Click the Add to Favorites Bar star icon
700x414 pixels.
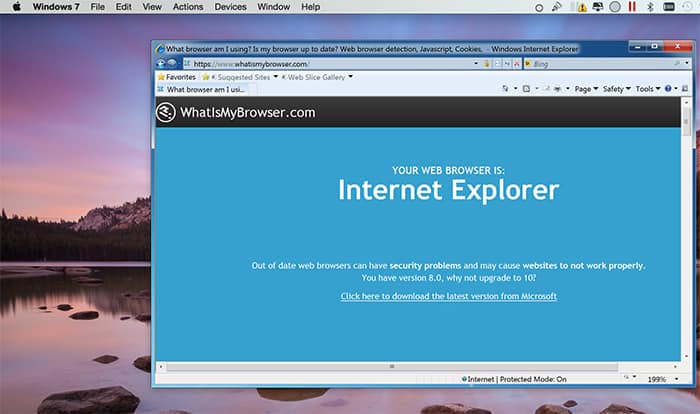click(205, 77)
